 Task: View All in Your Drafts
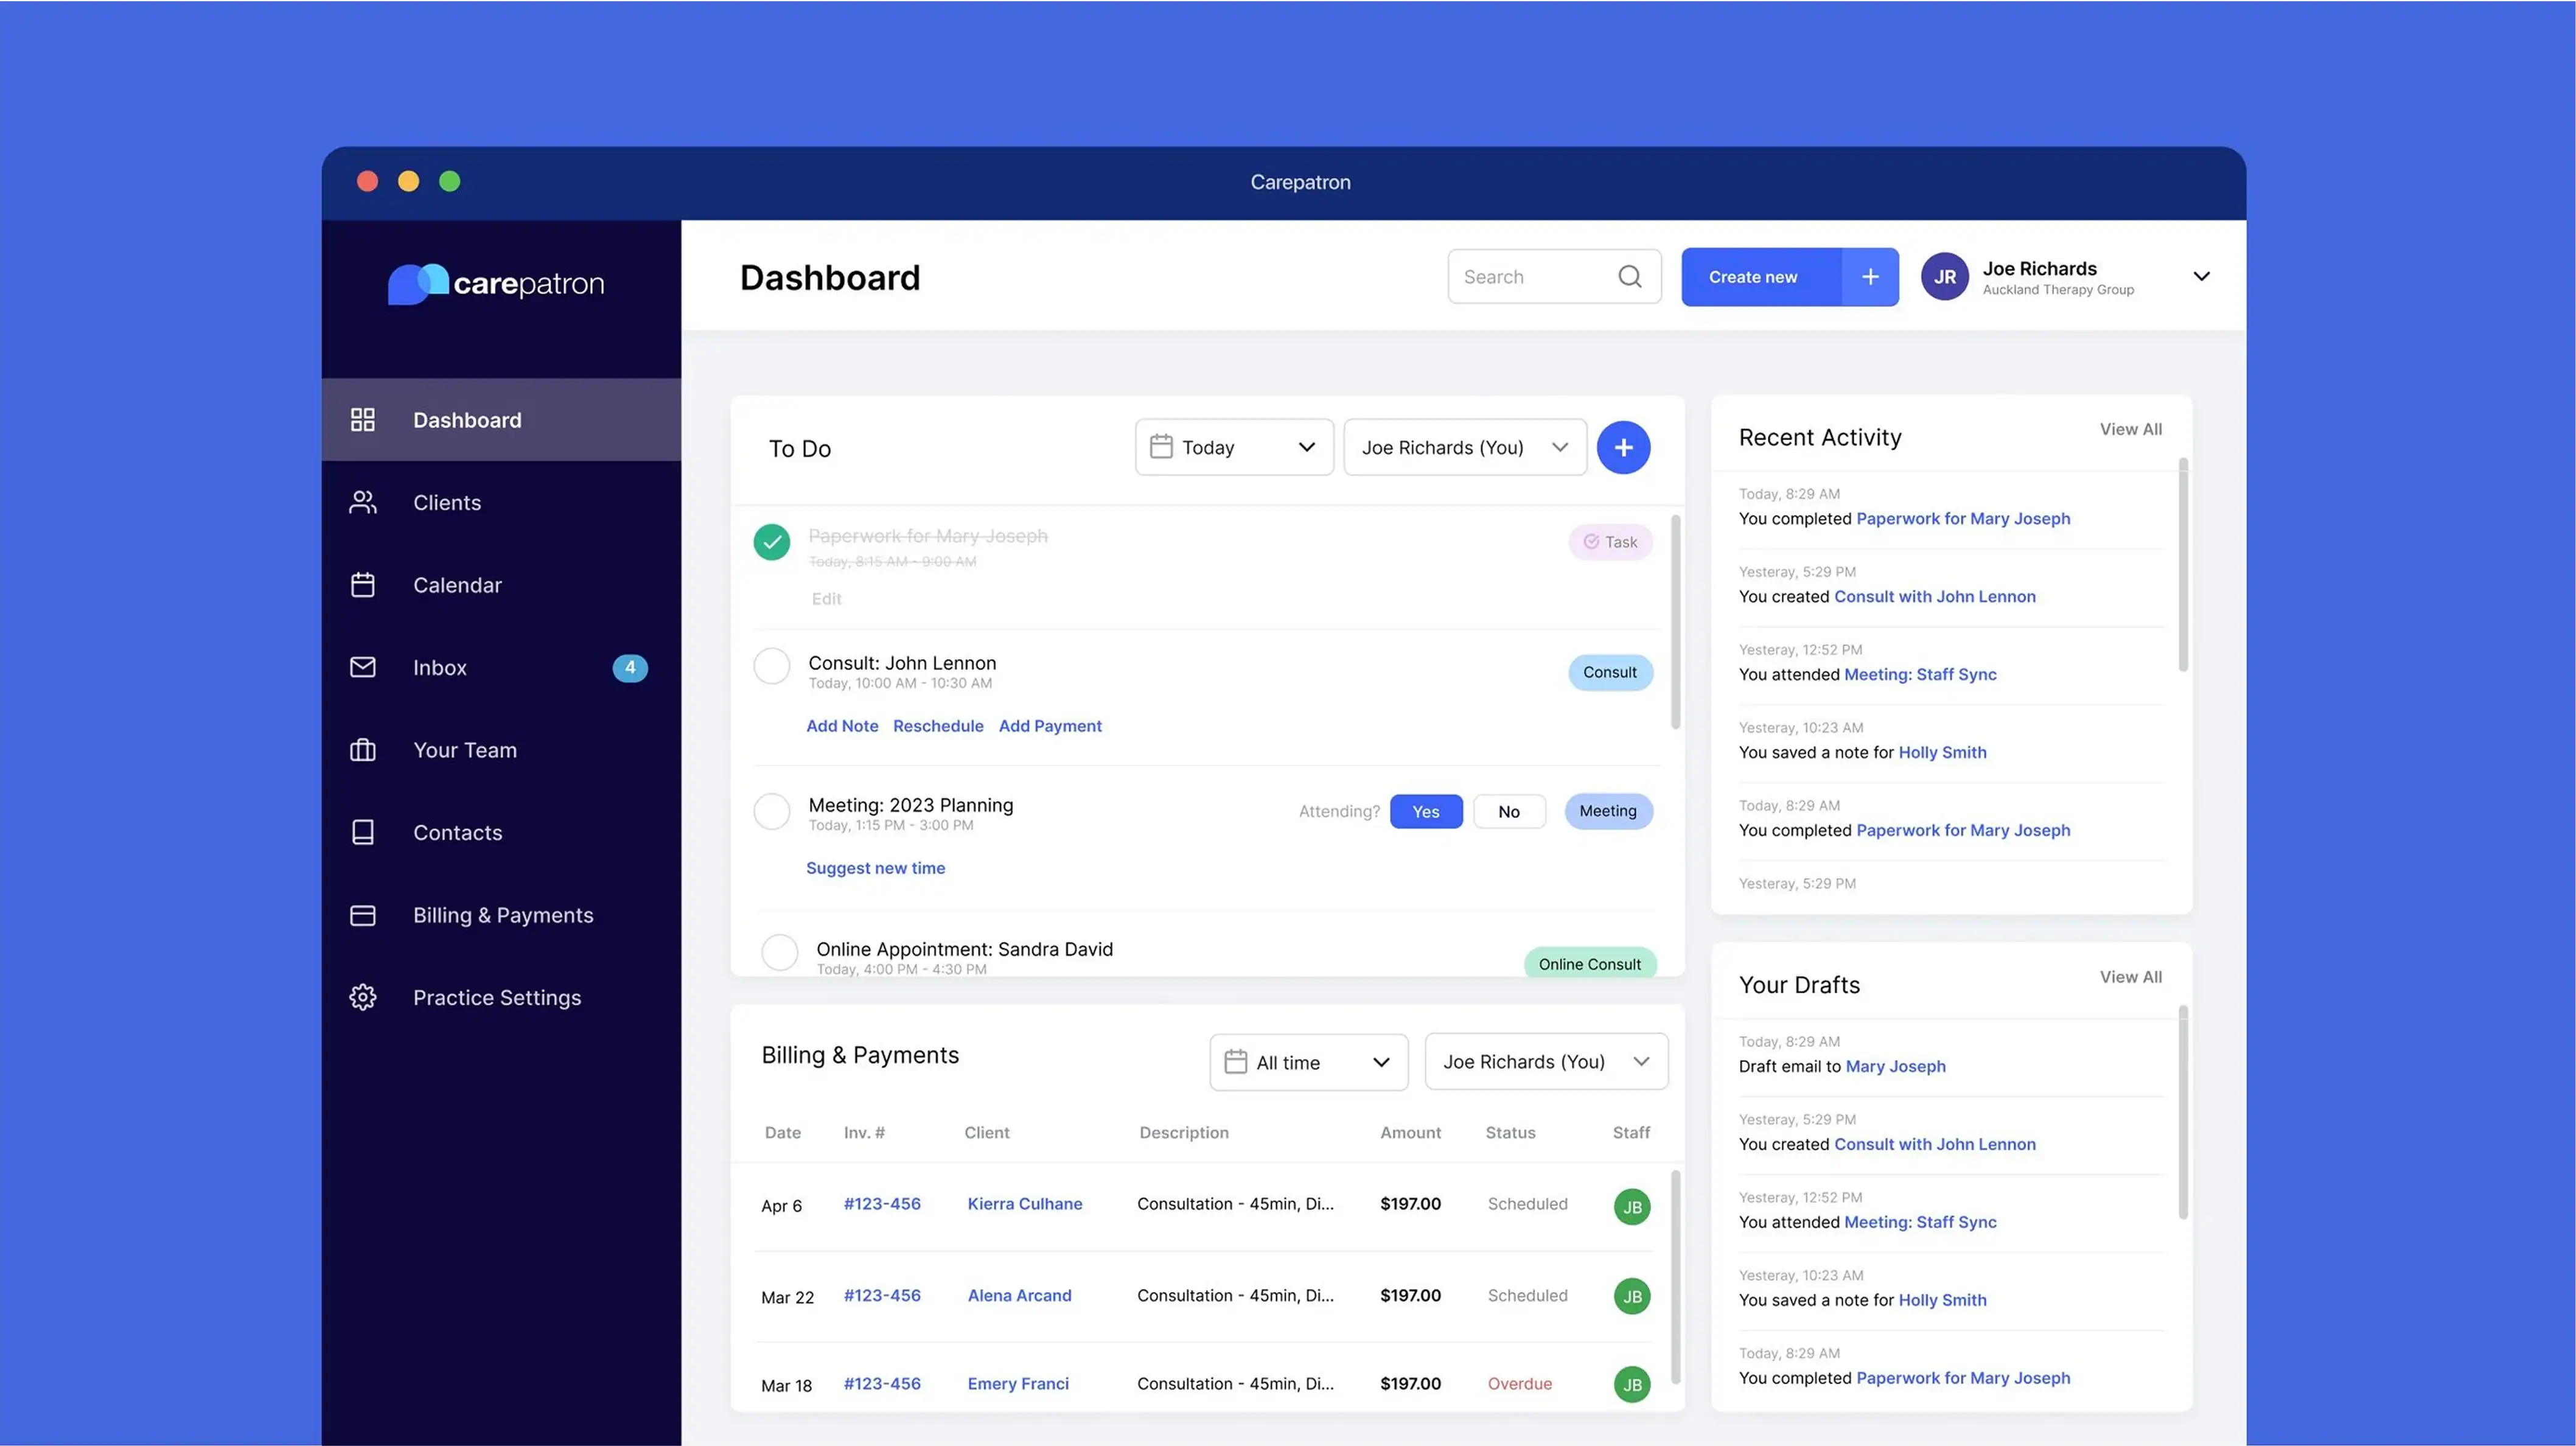2130,977
